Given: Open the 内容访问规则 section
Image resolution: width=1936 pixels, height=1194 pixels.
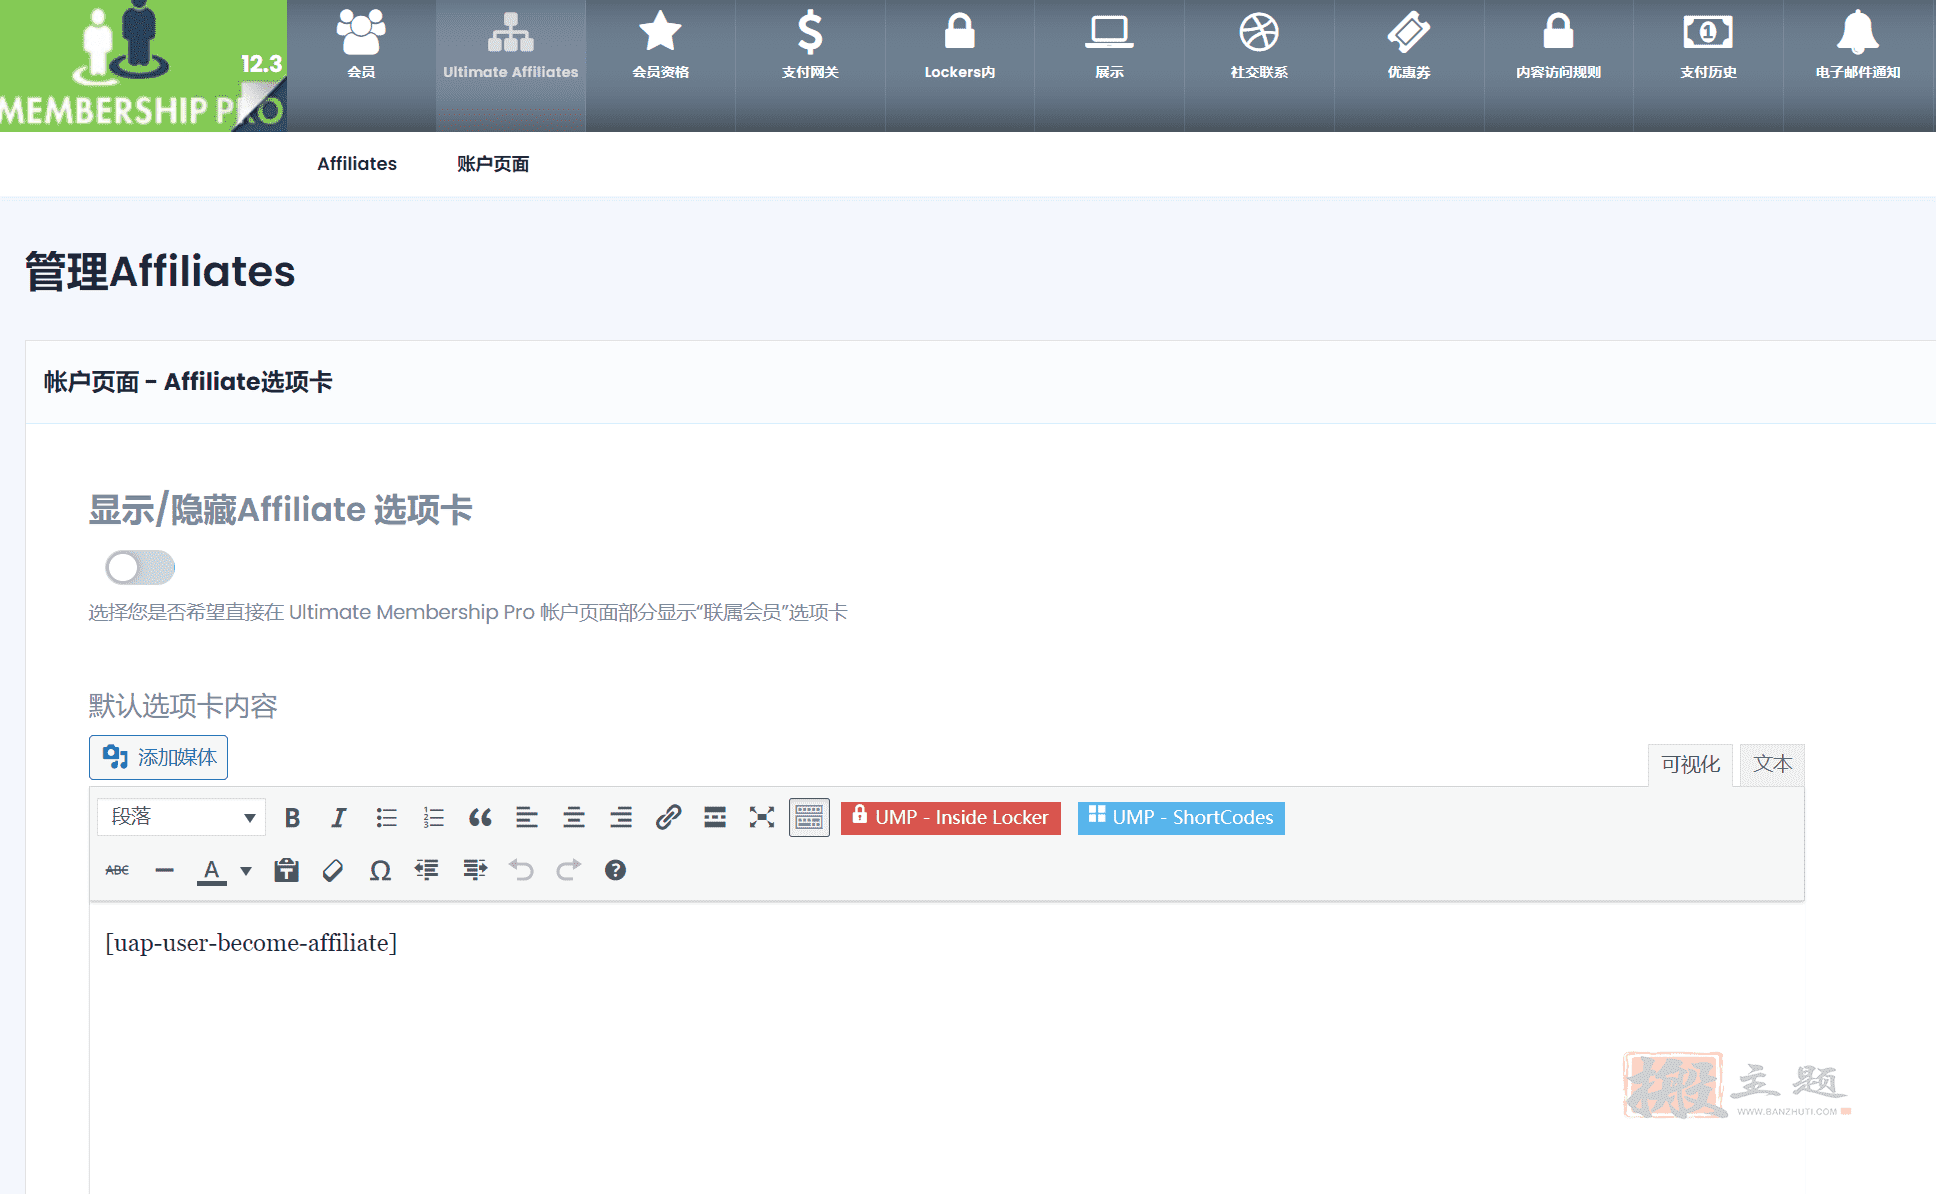Looking at the screenshot, I should click(x=1558, y=66).
